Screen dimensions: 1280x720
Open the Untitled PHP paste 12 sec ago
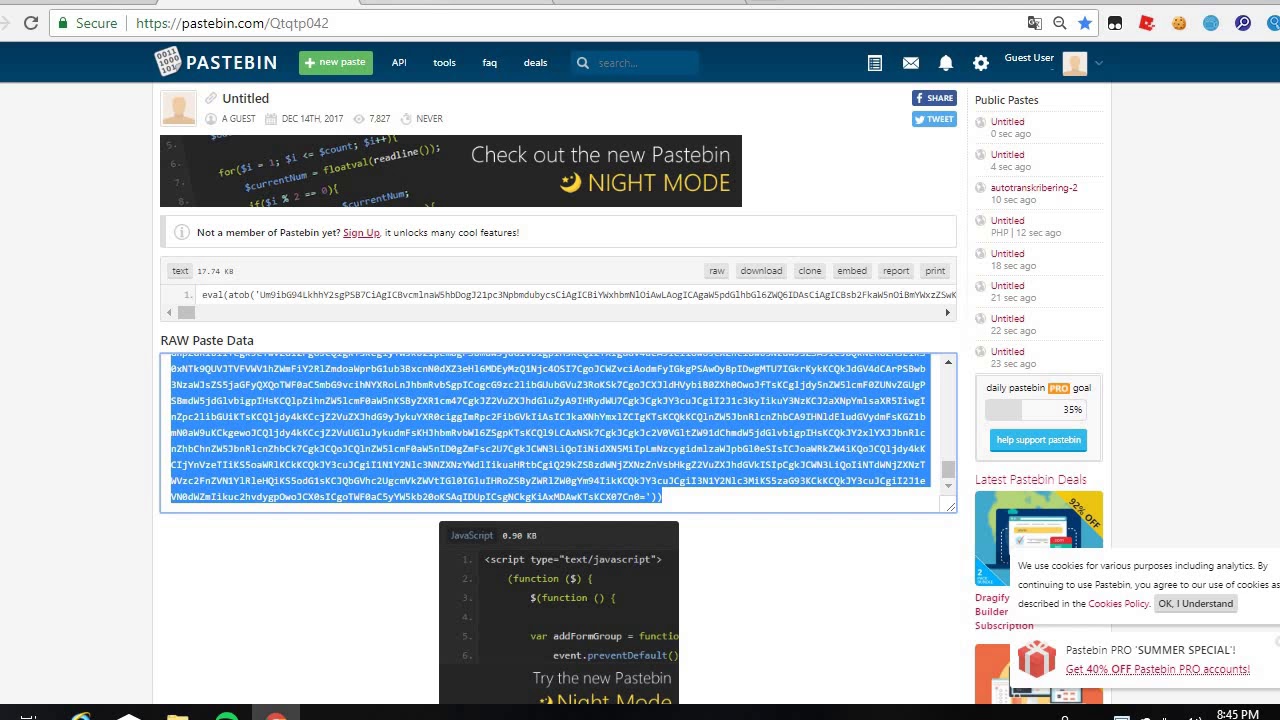point(1007,221)
